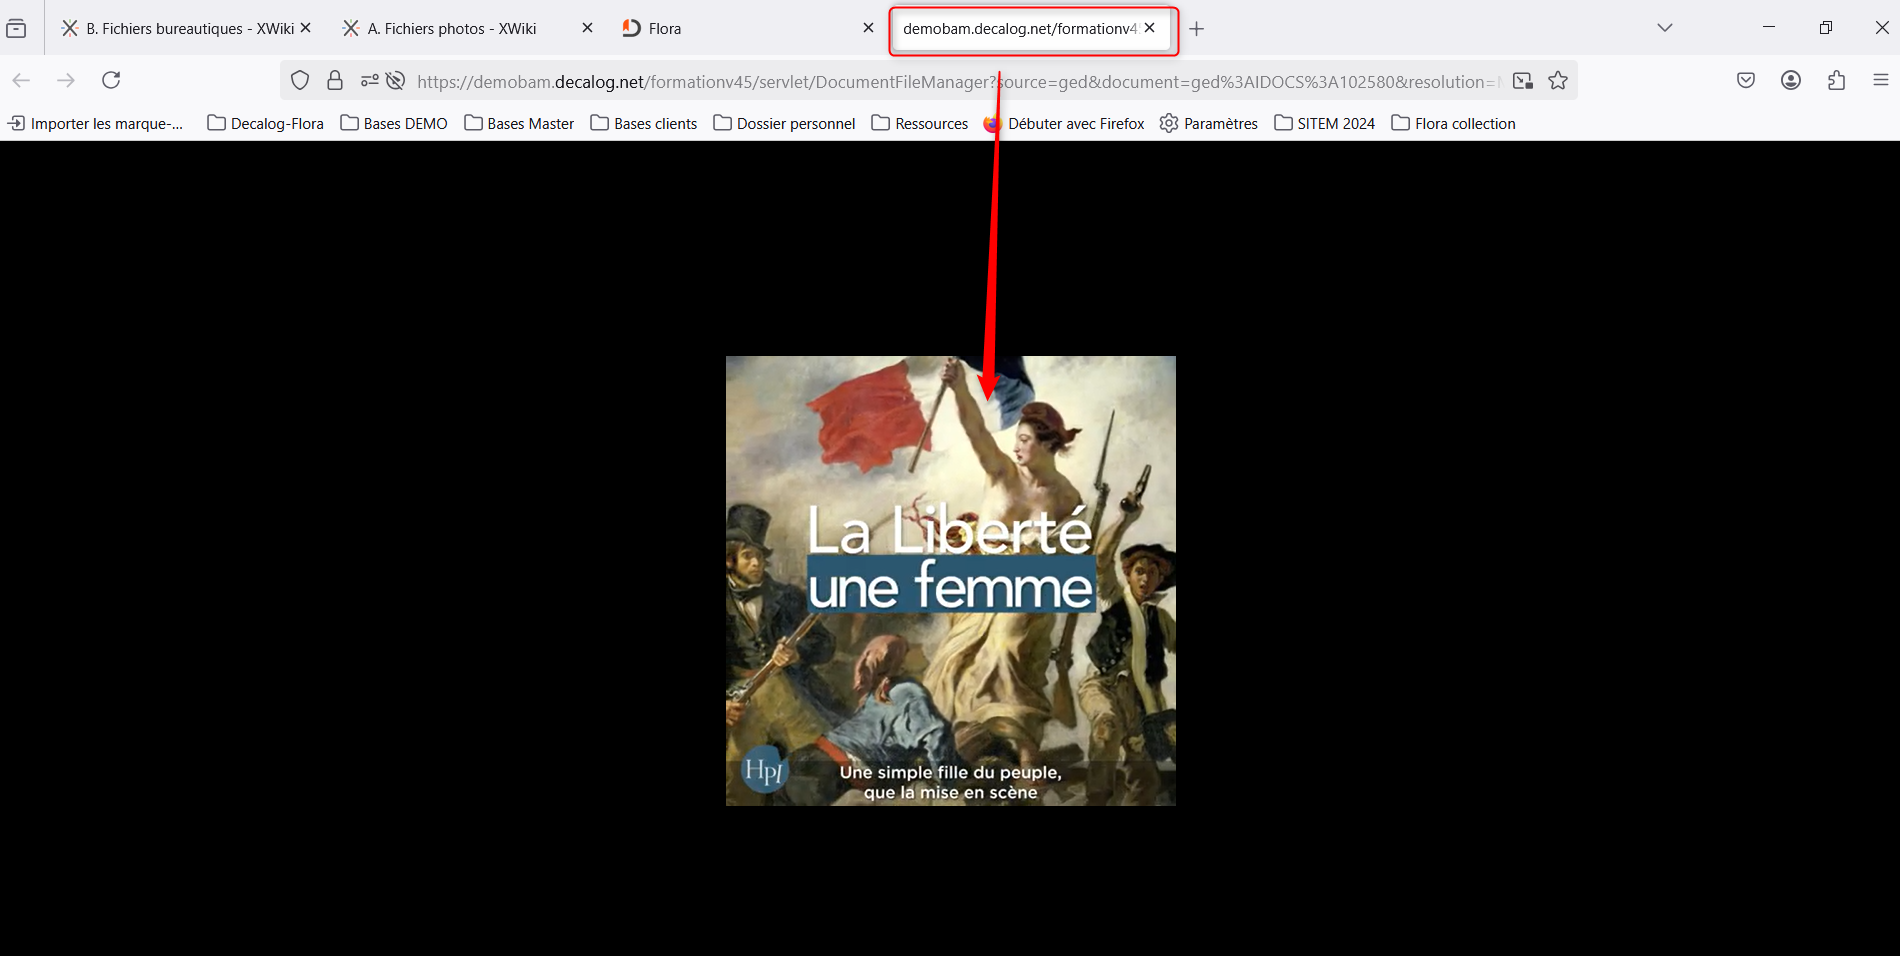This screenshot has height=956, width=1900.
Task: Toggle the site permissions control in the address bar
Action: (369, 81)
